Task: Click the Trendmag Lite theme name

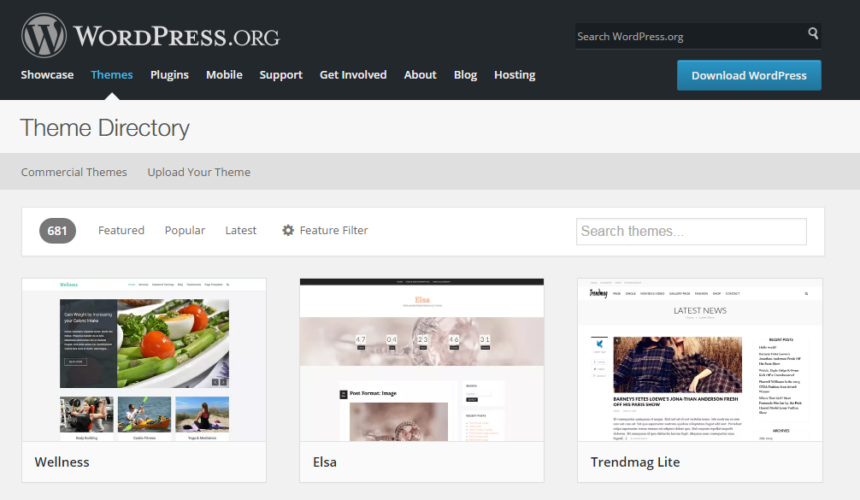Action: click(x=635, y=462)
